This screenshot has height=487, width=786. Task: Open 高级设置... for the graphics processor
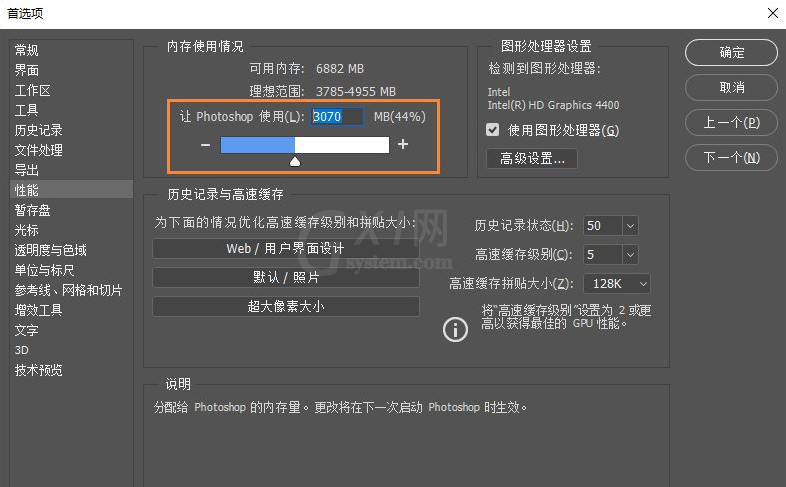532,159
